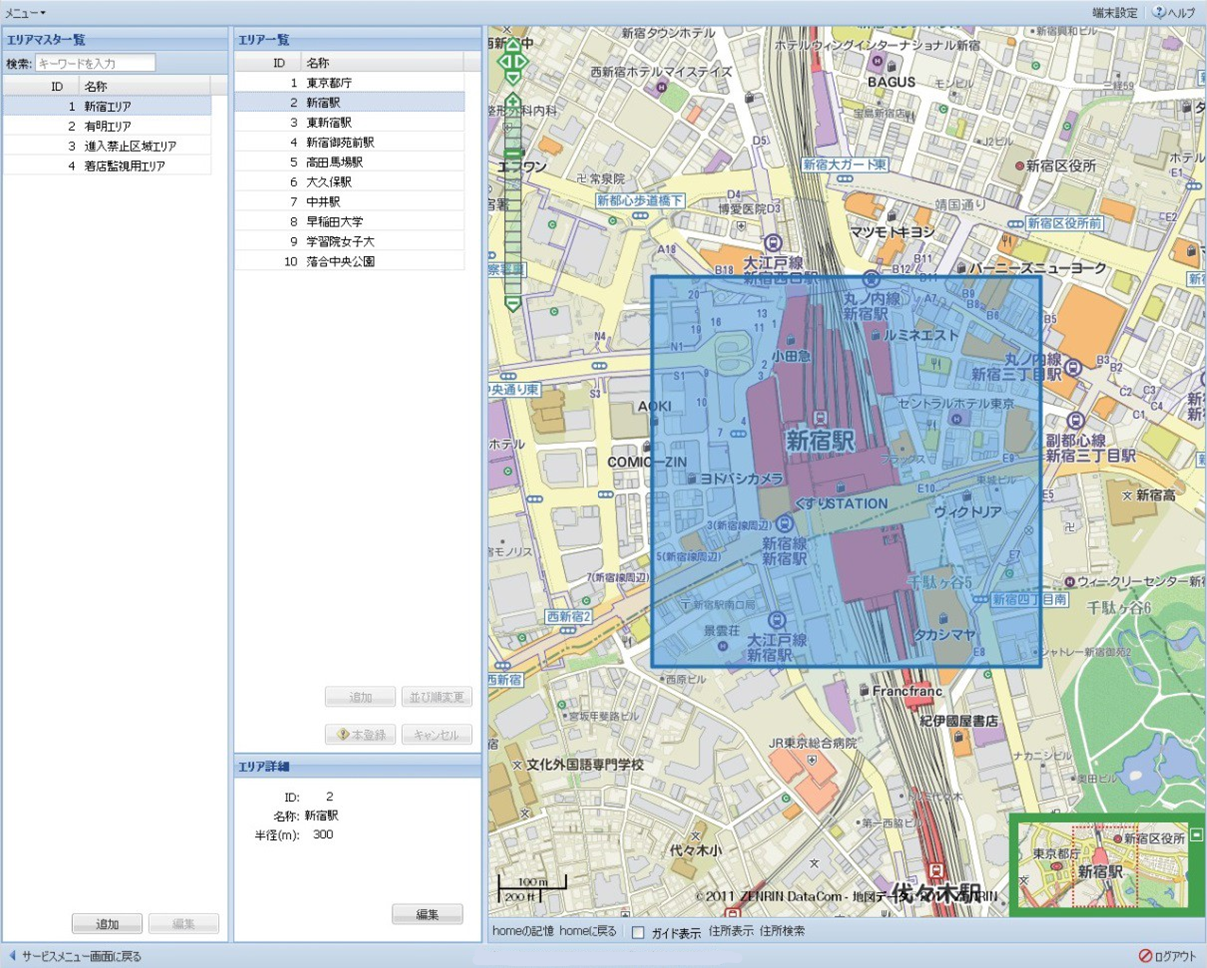This screenshot has height=968, width=1207.
Task: Select the 新宿エリア row
Action: (107, 105)
